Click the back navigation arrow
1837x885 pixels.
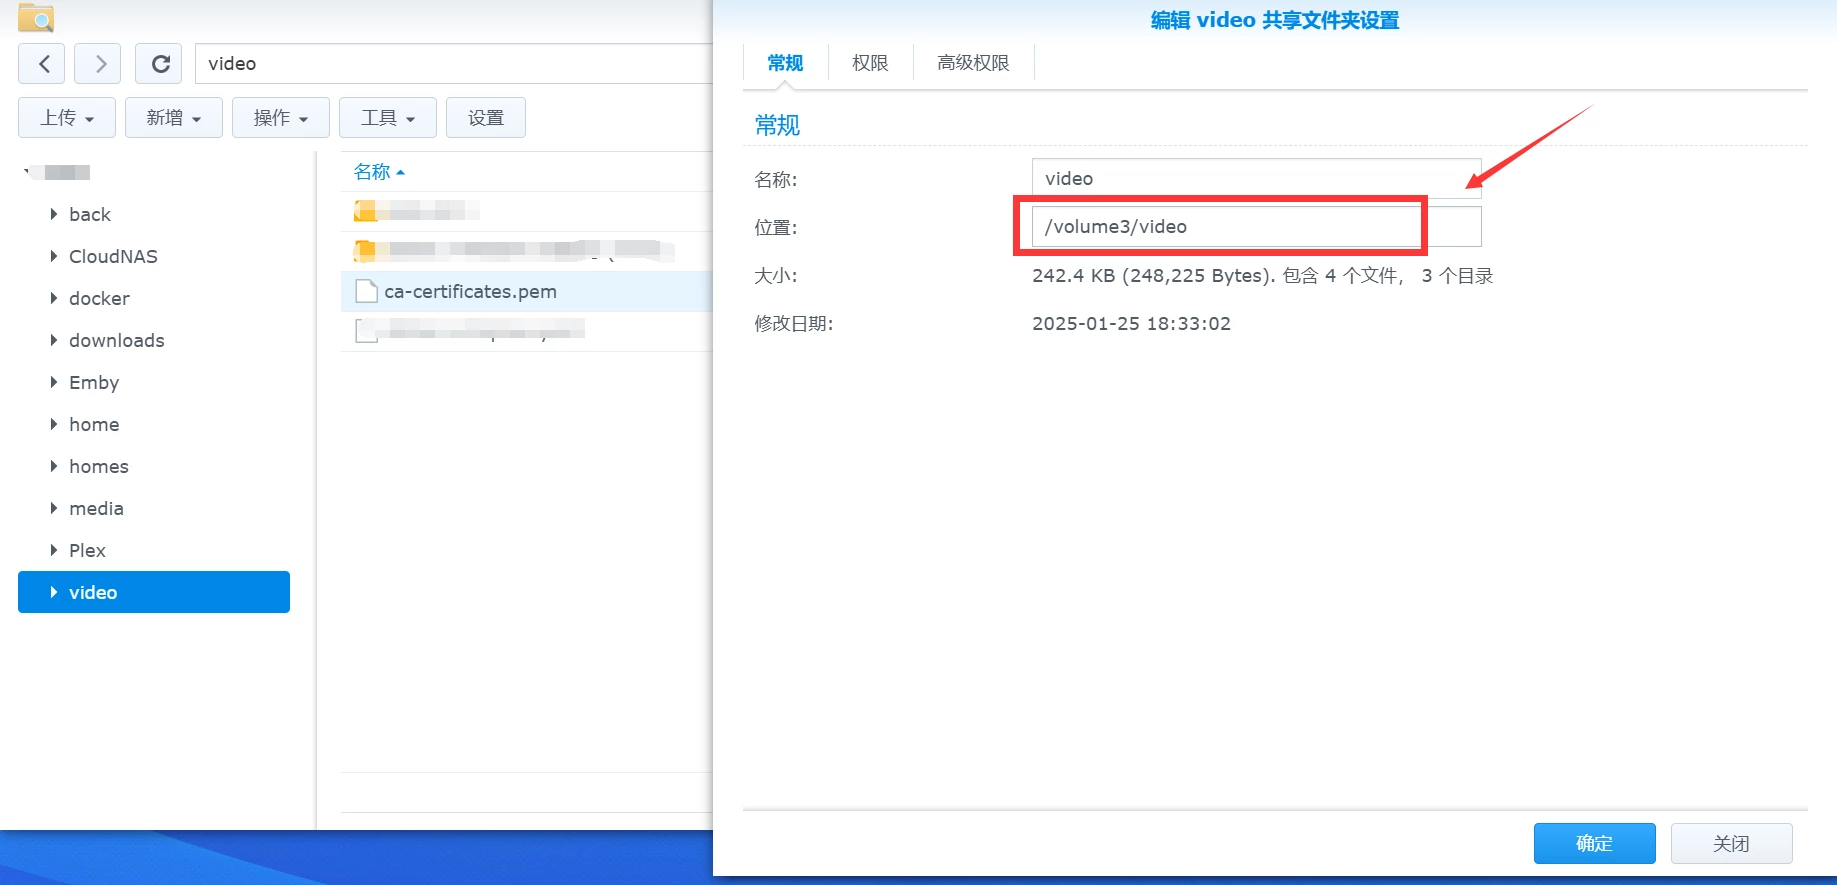[42, 64]
